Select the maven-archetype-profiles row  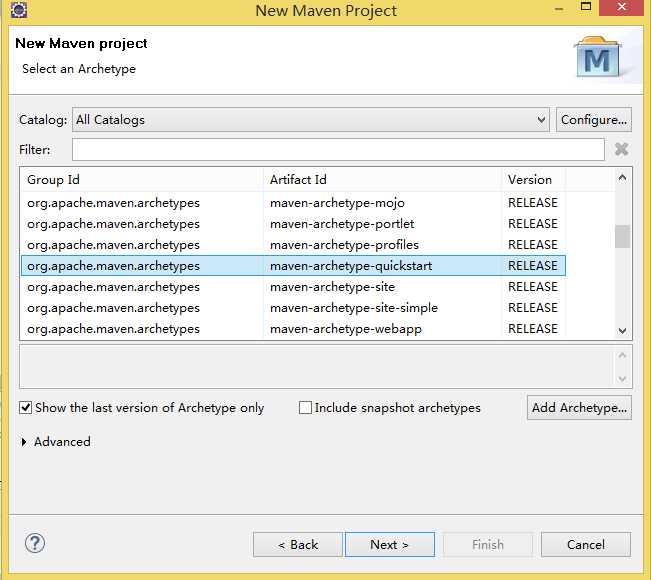coord(293,245)
